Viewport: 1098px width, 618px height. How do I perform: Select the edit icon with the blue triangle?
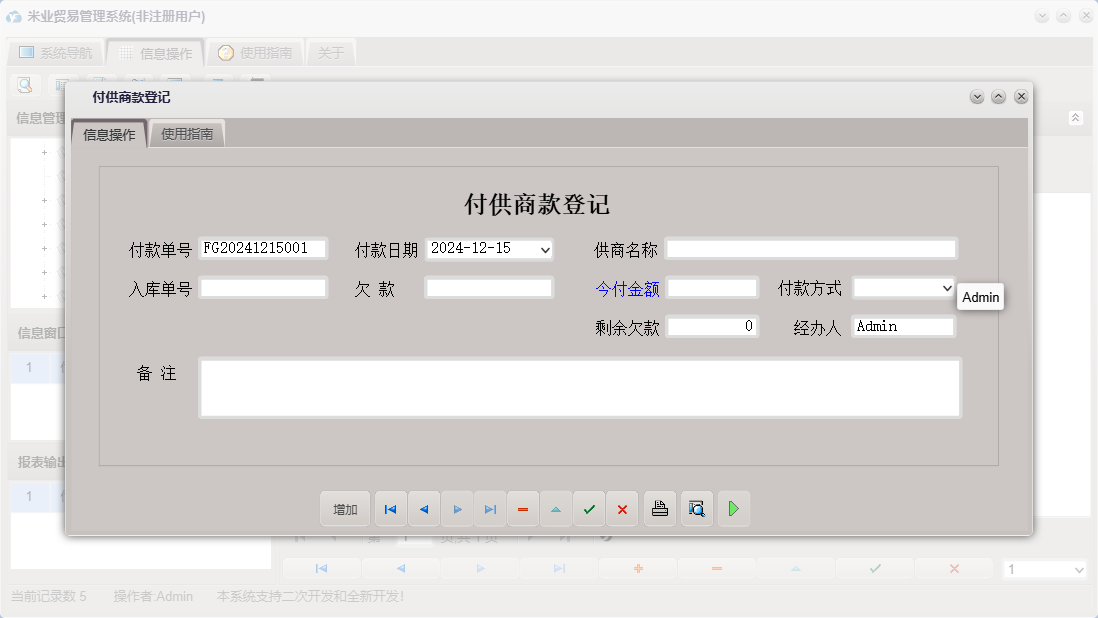556,509
